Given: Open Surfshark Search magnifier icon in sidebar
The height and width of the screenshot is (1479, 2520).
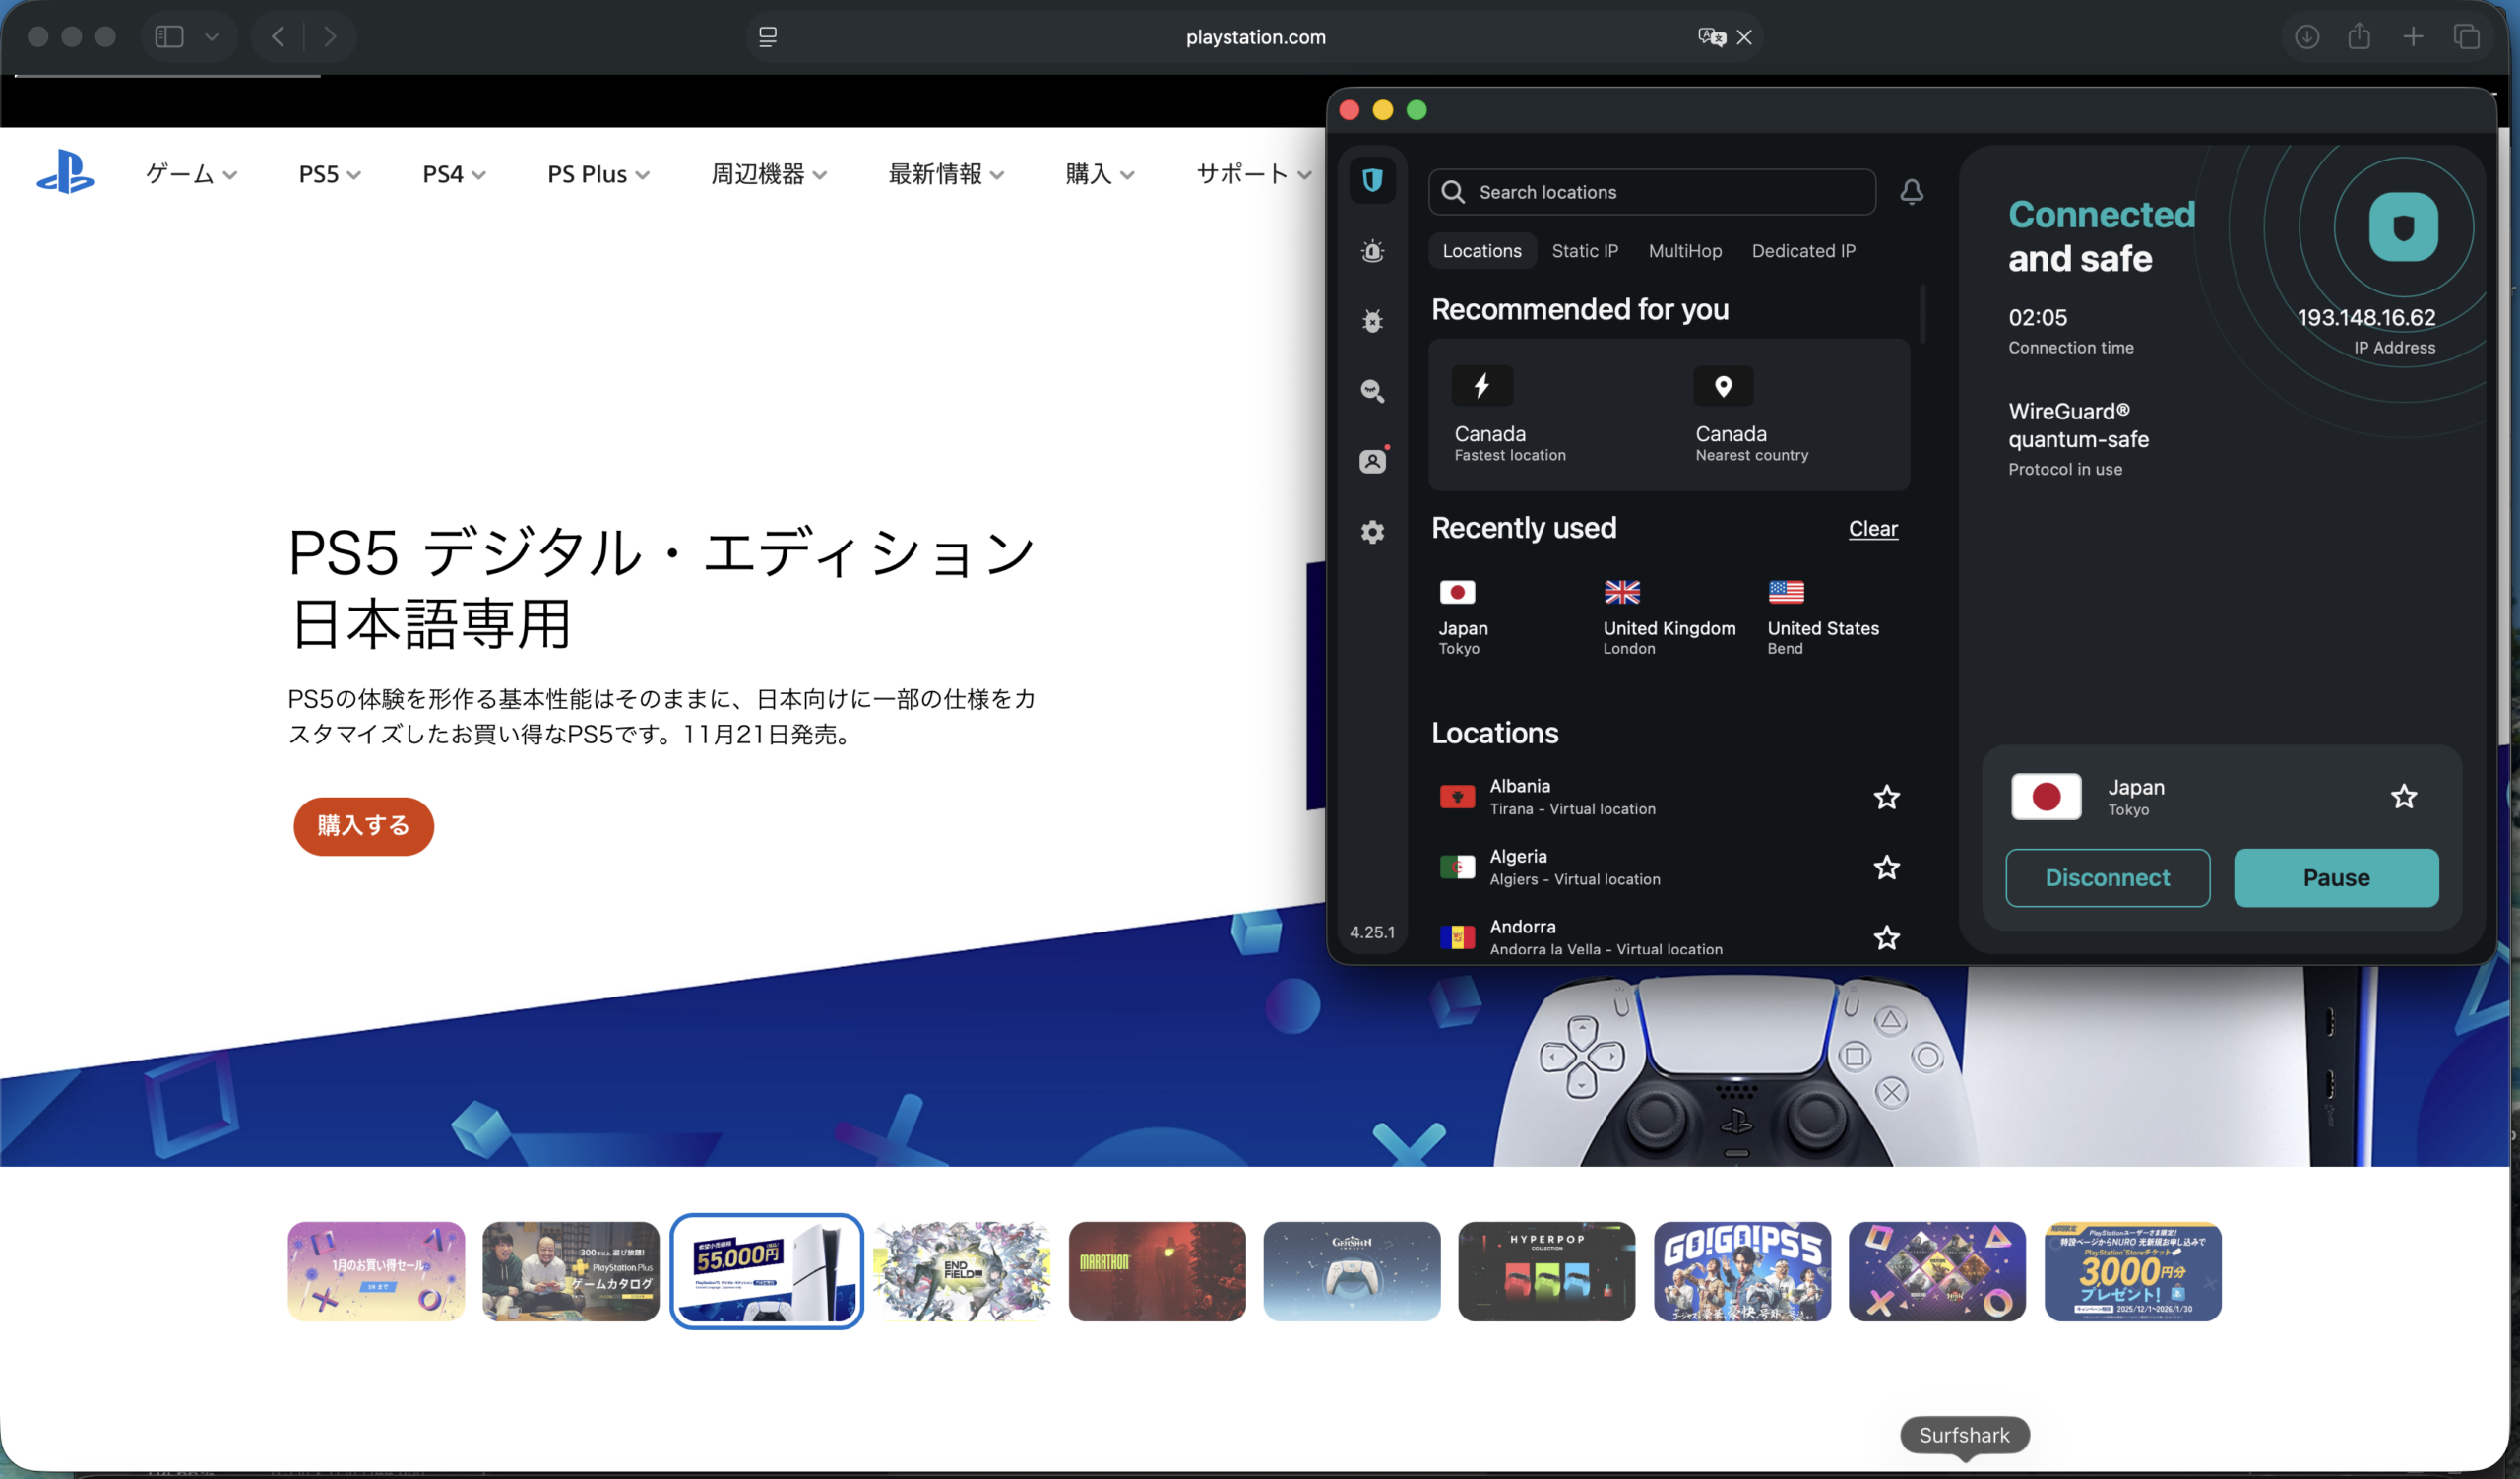Looking at the screenshot, I should (x=1372, y=391).
